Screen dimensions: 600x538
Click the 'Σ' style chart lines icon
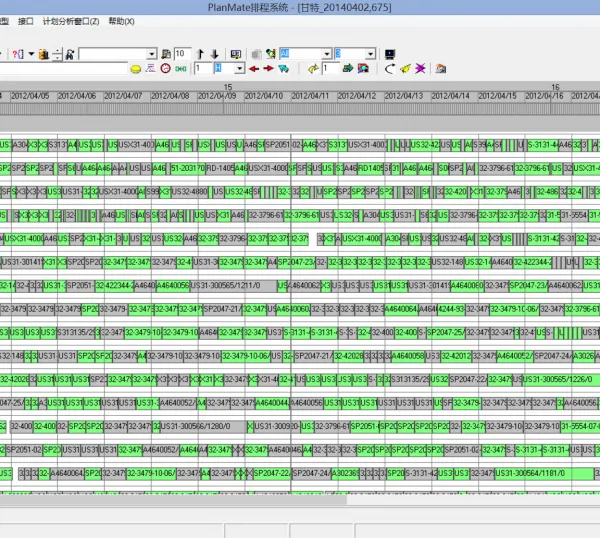point(150,68)
